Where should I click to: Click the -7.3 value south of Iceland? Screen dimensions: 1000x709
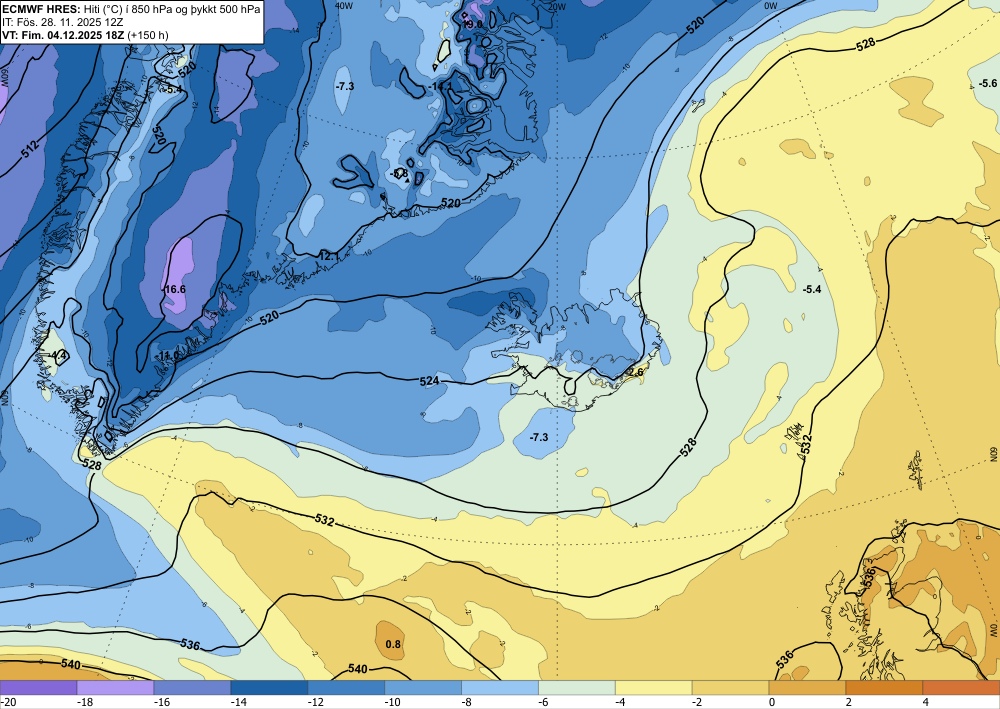pyautogui.click(x=539, y=437)
